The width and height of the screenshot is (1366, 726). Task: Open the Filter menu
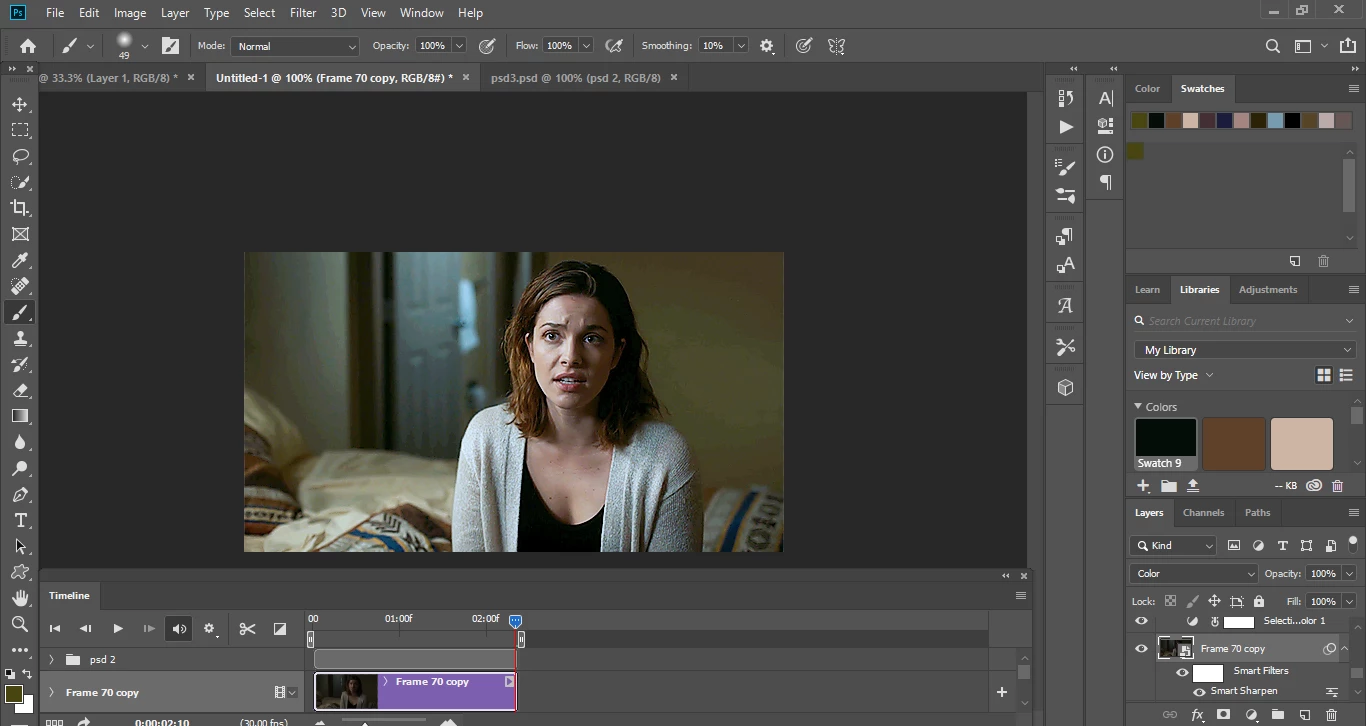click(x=302, y=13)
